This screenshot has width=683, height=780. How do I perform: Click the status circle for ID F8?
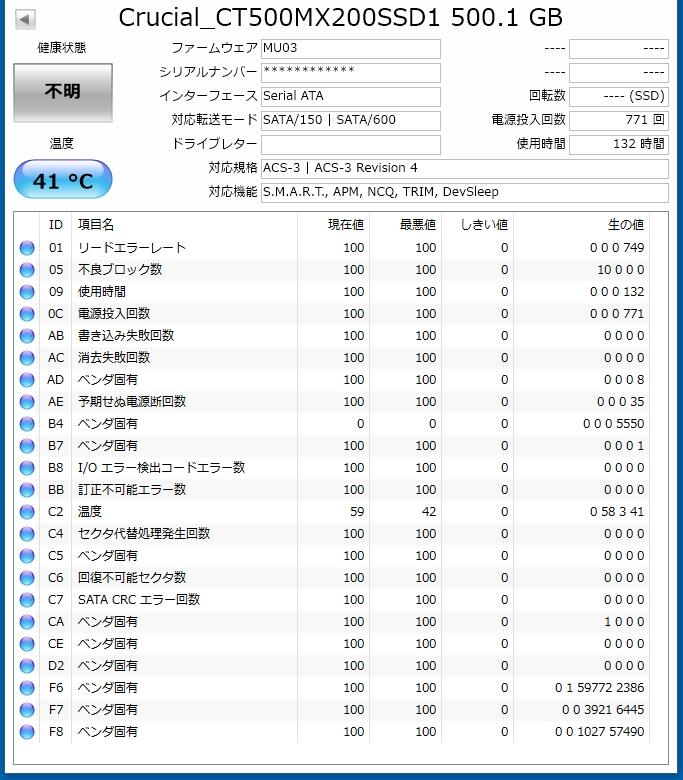coord(27,732)
